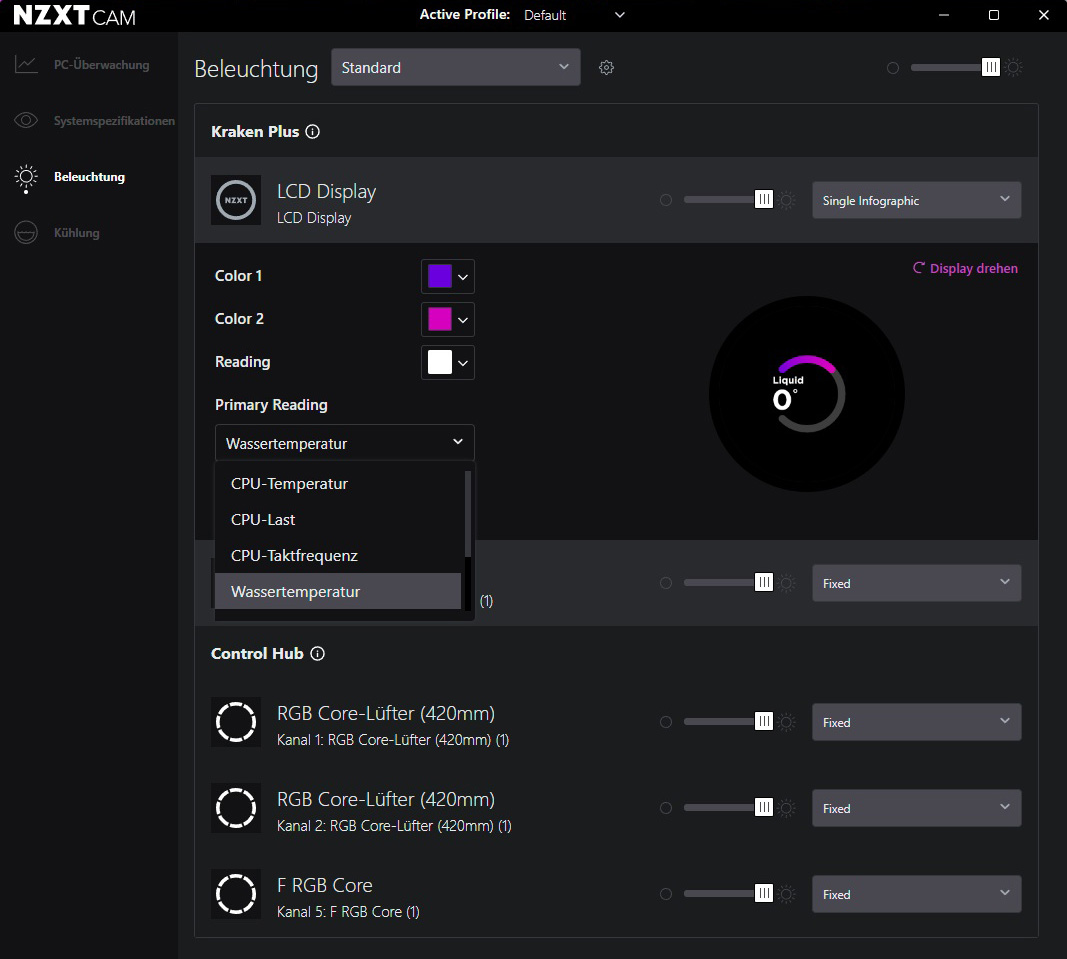Select the NZXT LCD Display device icon
Image resolution: width=1067 pixels, height=959 pixels.
[x=235, y=200]
